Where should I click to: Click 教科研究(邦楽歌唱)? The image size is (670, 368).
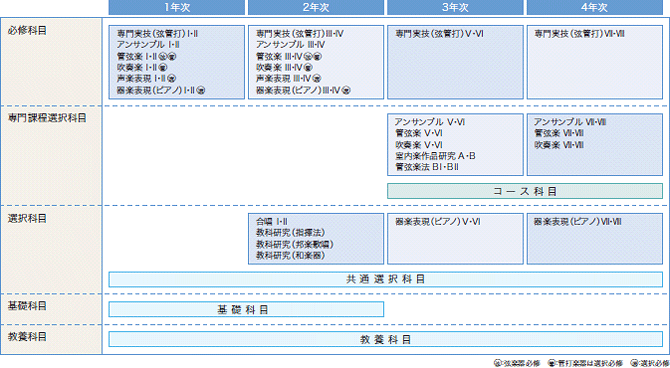[x=295, y=244]
